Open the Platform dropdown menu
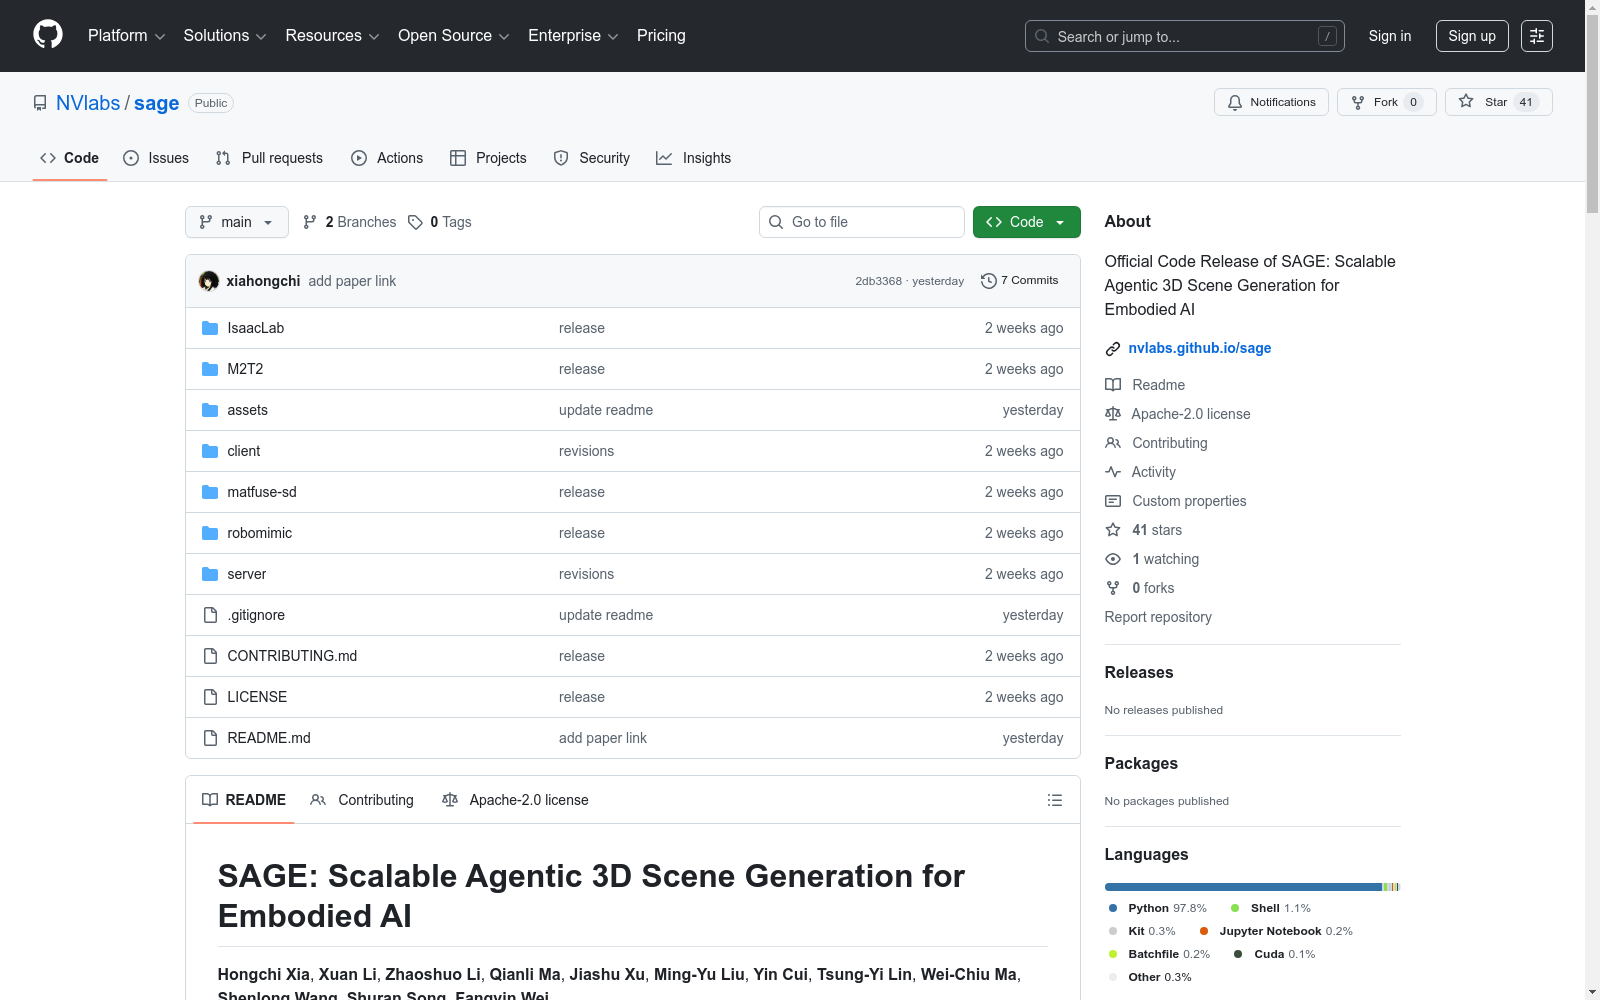 point(126,36)
